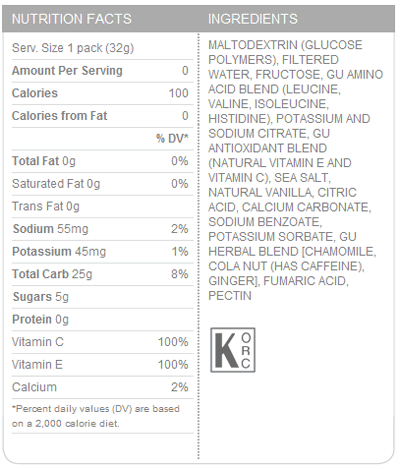Select the Calories from Fat row
This screenshot has height=469, width=400.
point(103,116)
